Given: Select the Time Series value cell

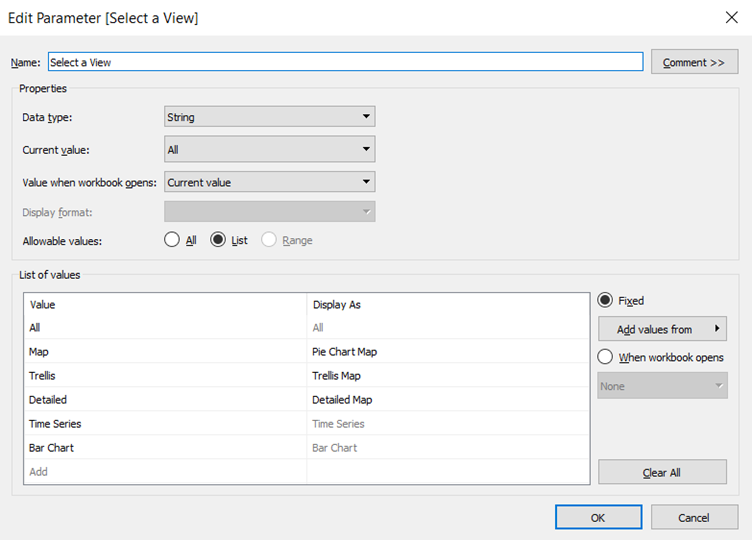Looking at the screenshot, I should [165, 424].
